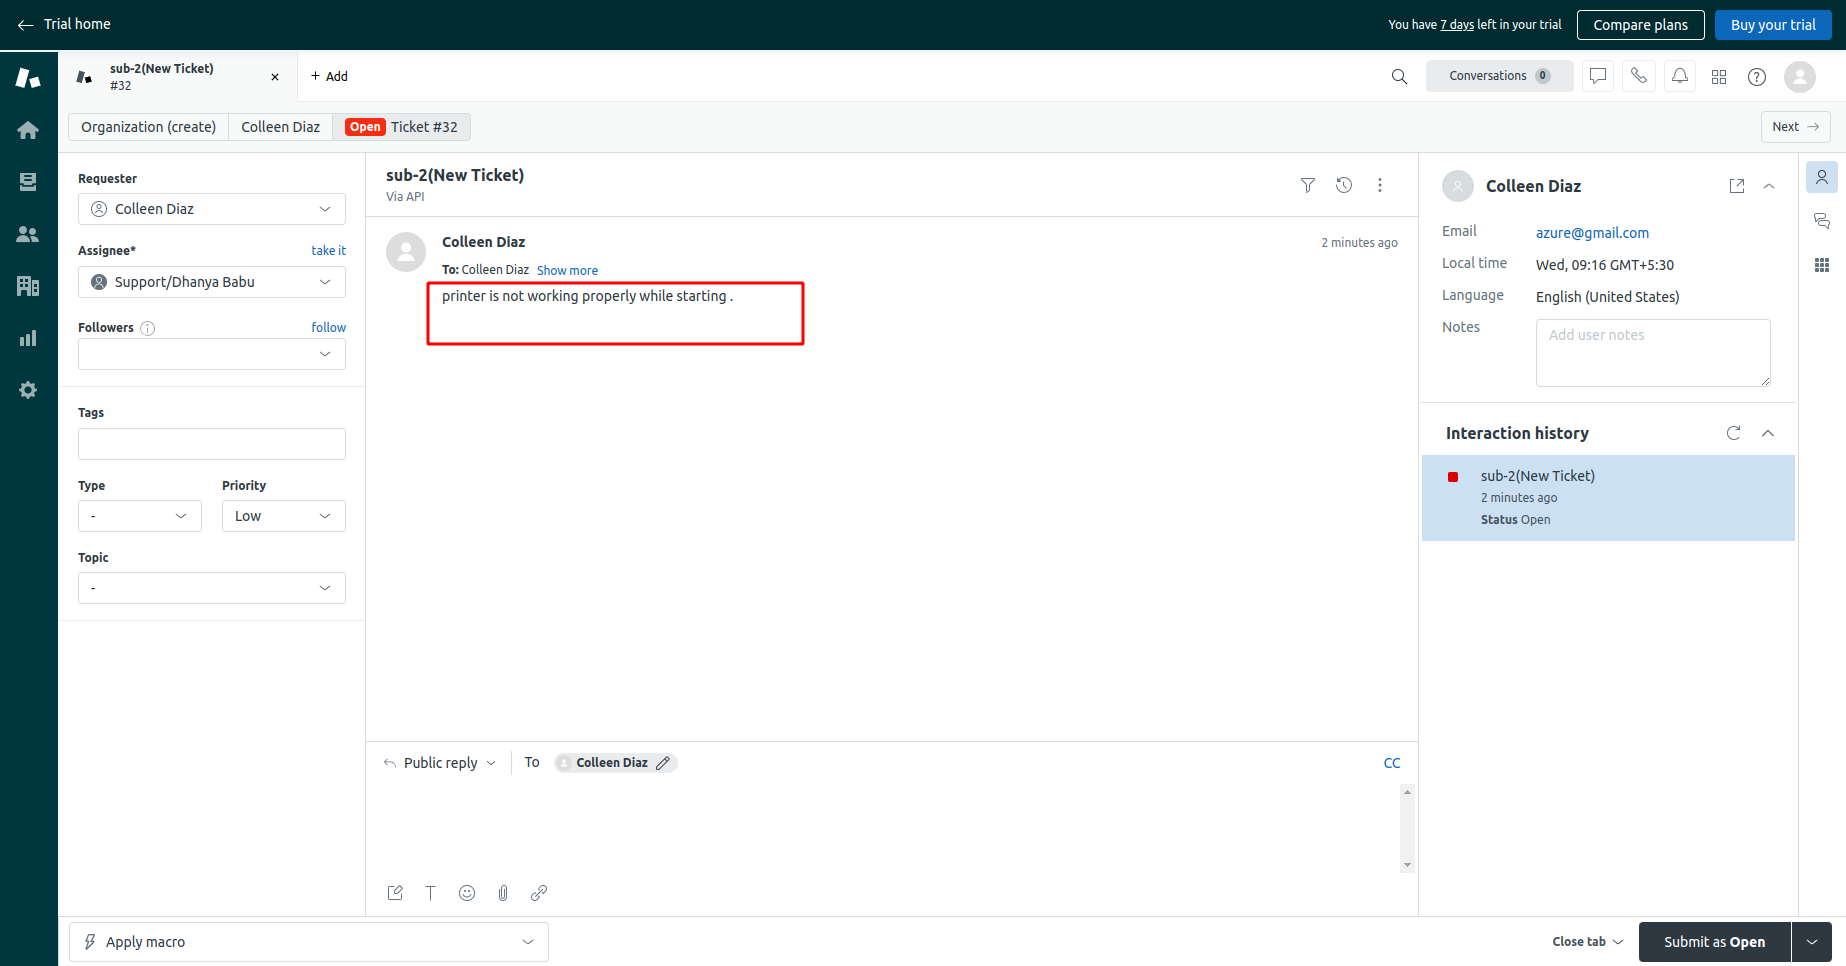Screen dimensions: 1846x966
Task: Open the chat bubble icon in top bar
Action: (x=1598, y=76)
